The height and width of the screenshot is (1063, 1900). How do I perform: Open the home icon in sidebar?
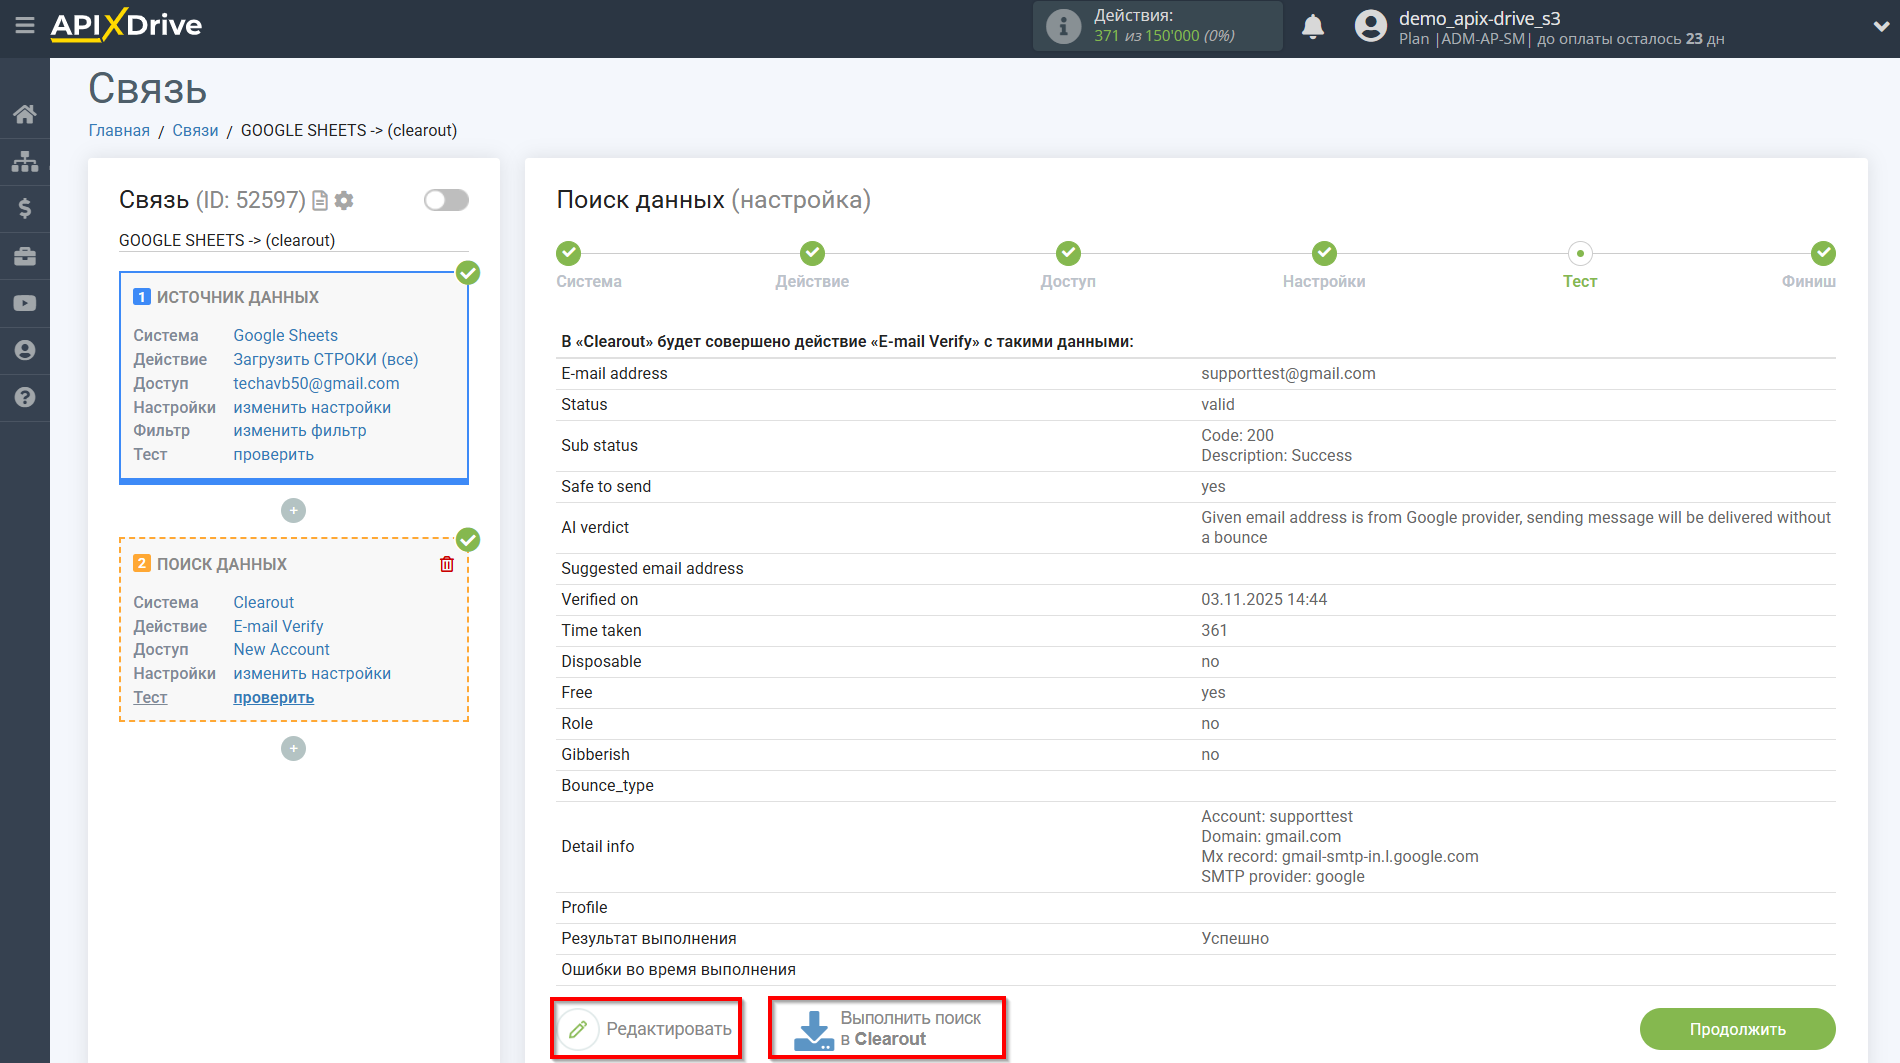(x=24, y=114)
